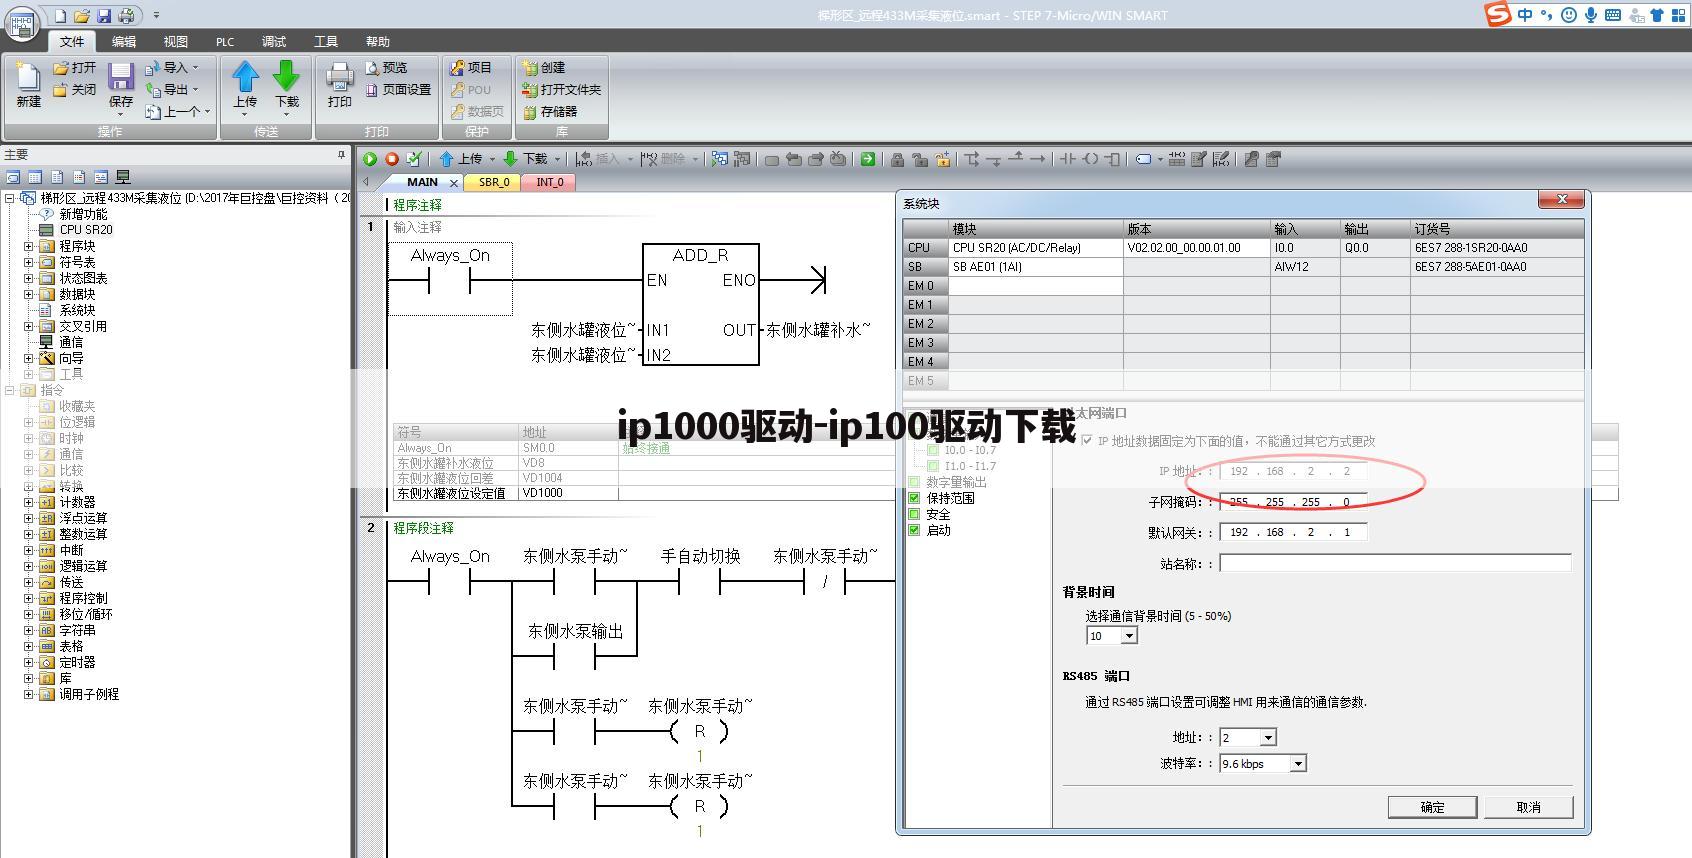Click Compile icon in editor toolbar
1692x858 pixels.
[414, 159]
